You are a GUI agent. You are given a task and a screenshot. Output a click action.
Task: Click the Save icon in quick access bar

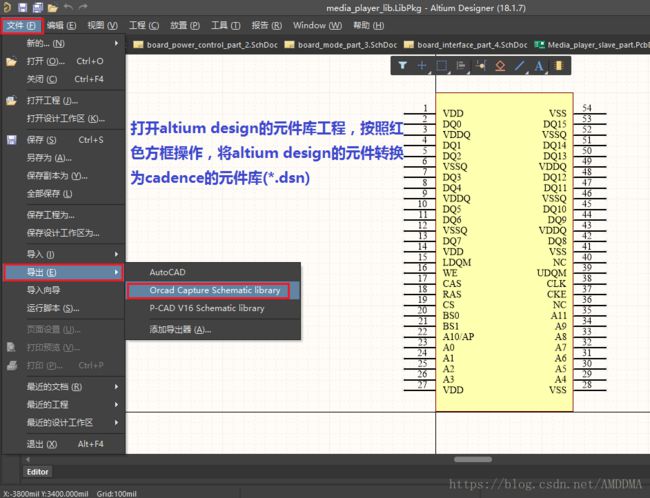(x=23, y=7)
